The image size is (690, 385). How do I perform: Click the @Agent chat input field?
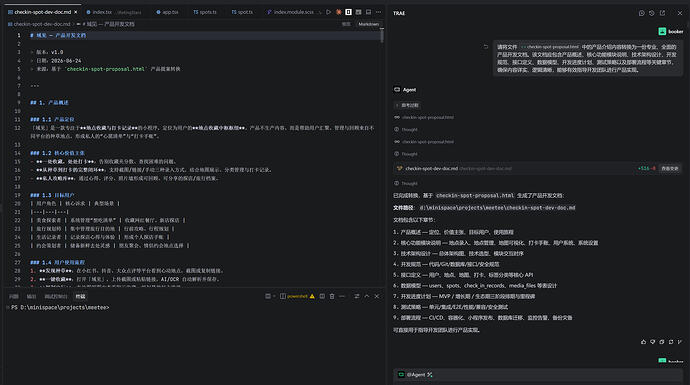pos(538,375)
